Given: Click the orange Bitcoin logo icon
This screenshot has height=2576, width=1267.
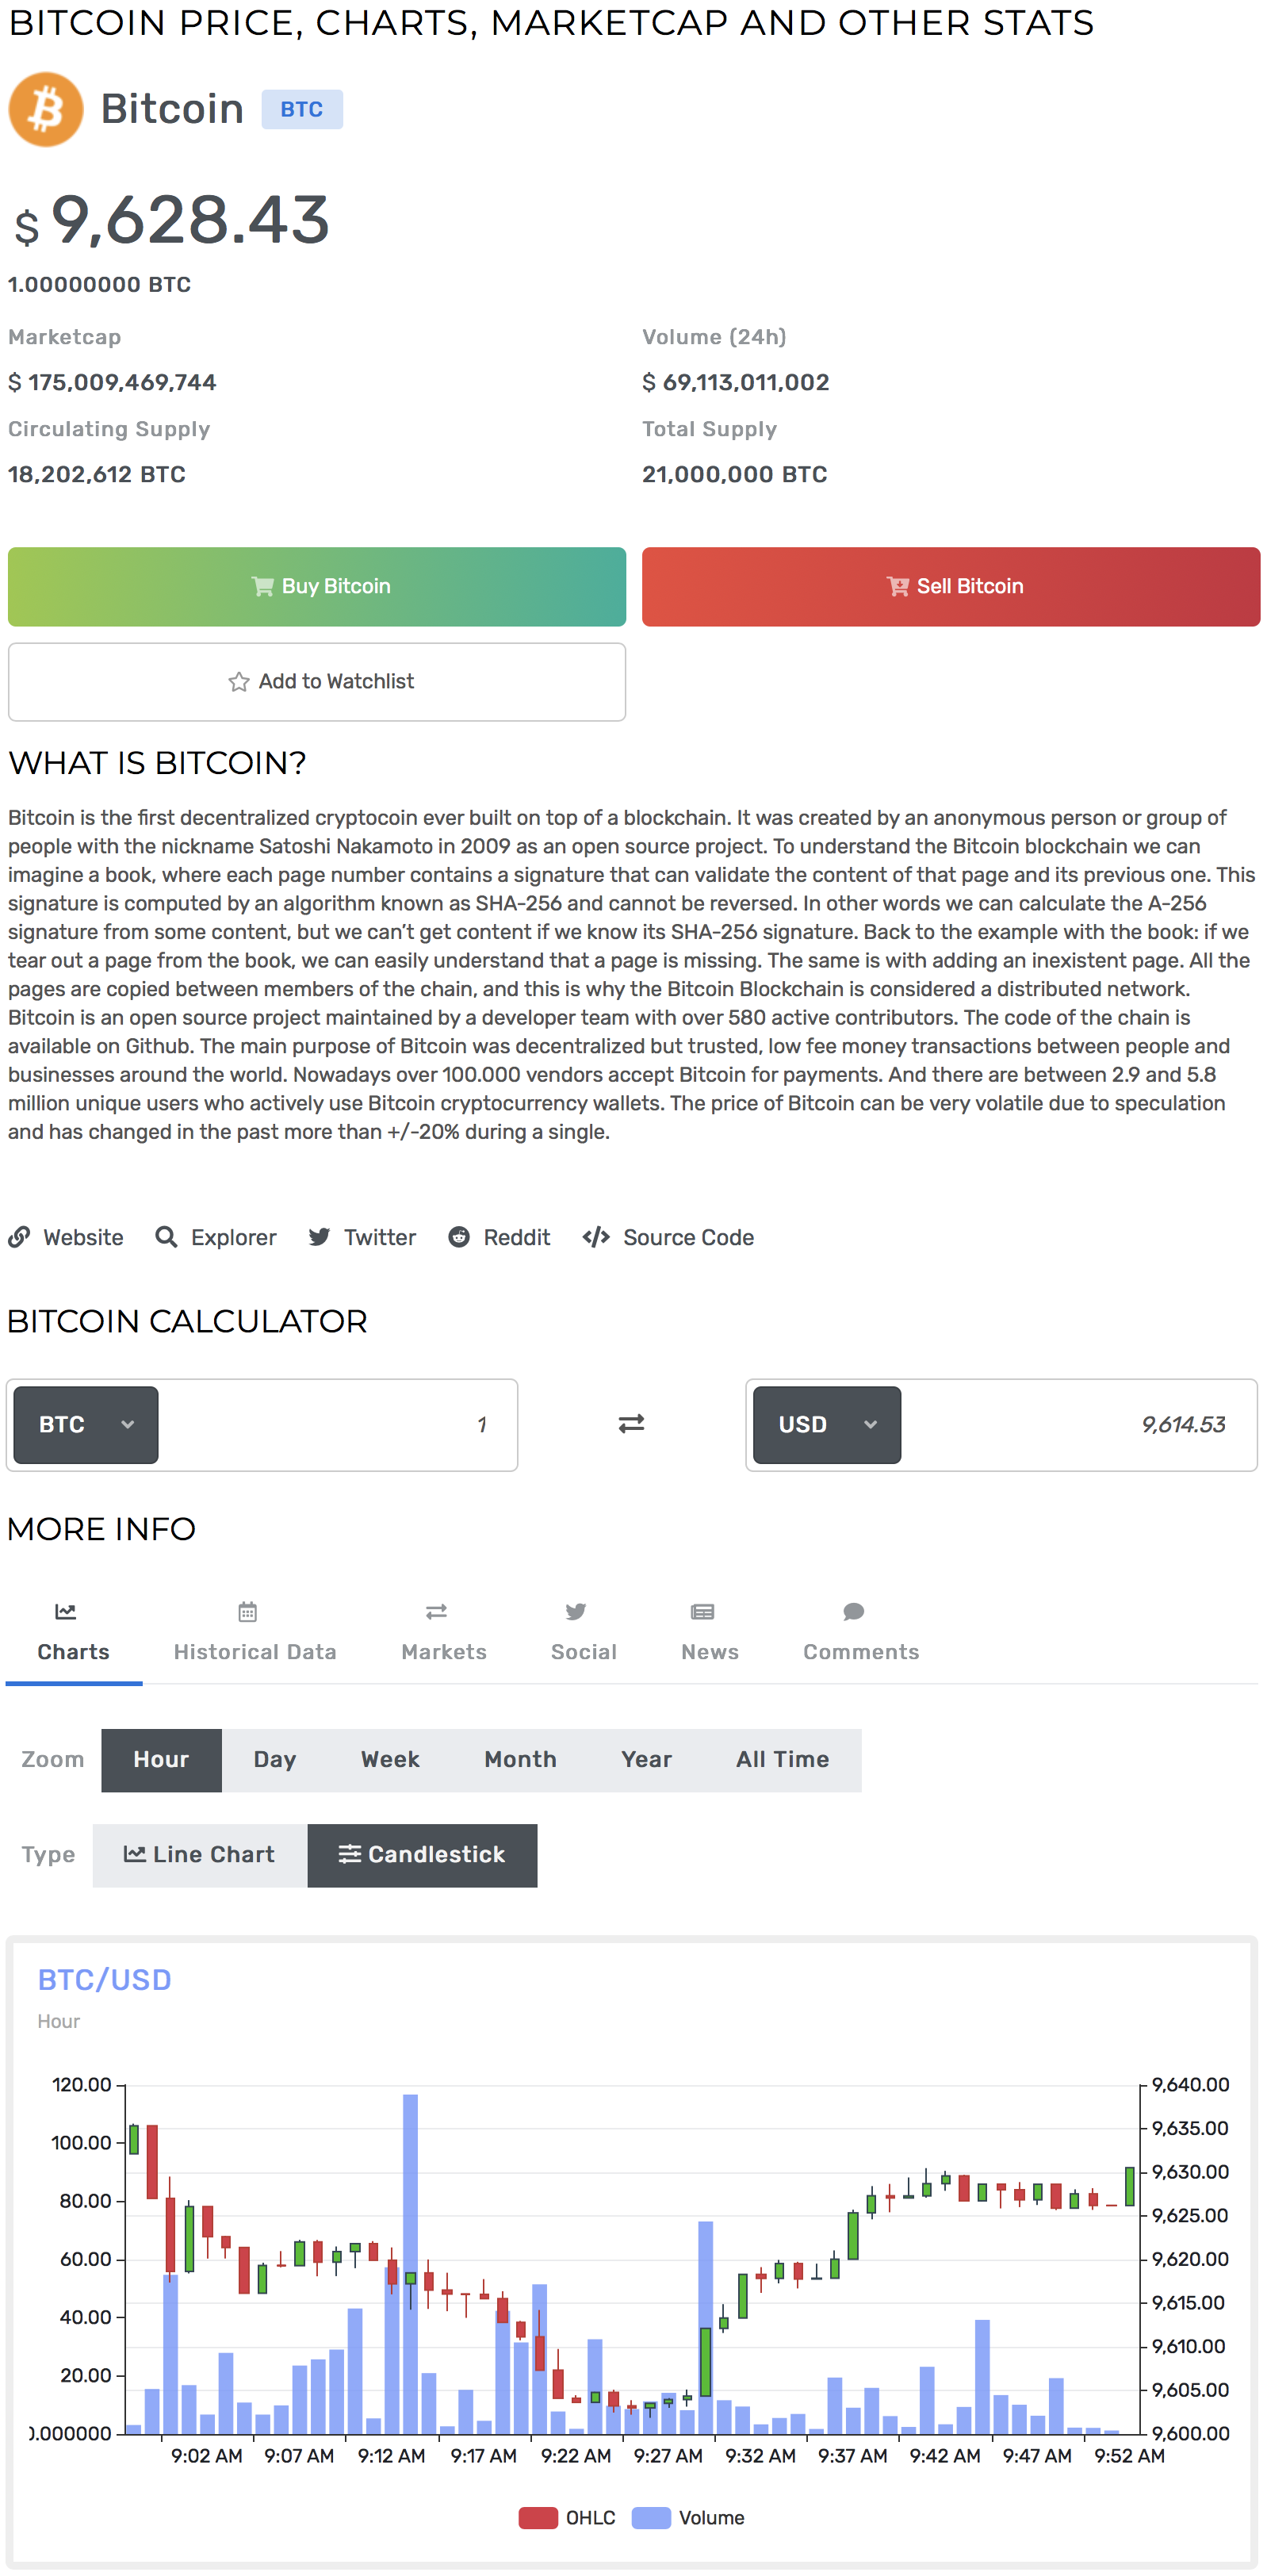Looking at the screenshot, I should point(46,109).
